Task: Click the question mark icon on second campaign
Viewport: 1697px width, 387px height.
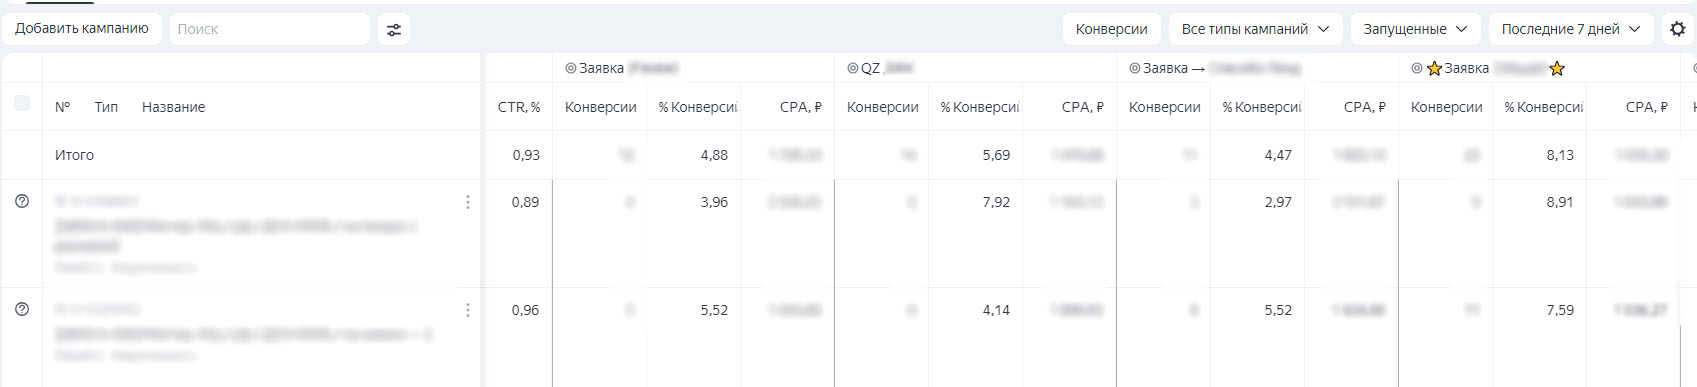Action: 22,309
